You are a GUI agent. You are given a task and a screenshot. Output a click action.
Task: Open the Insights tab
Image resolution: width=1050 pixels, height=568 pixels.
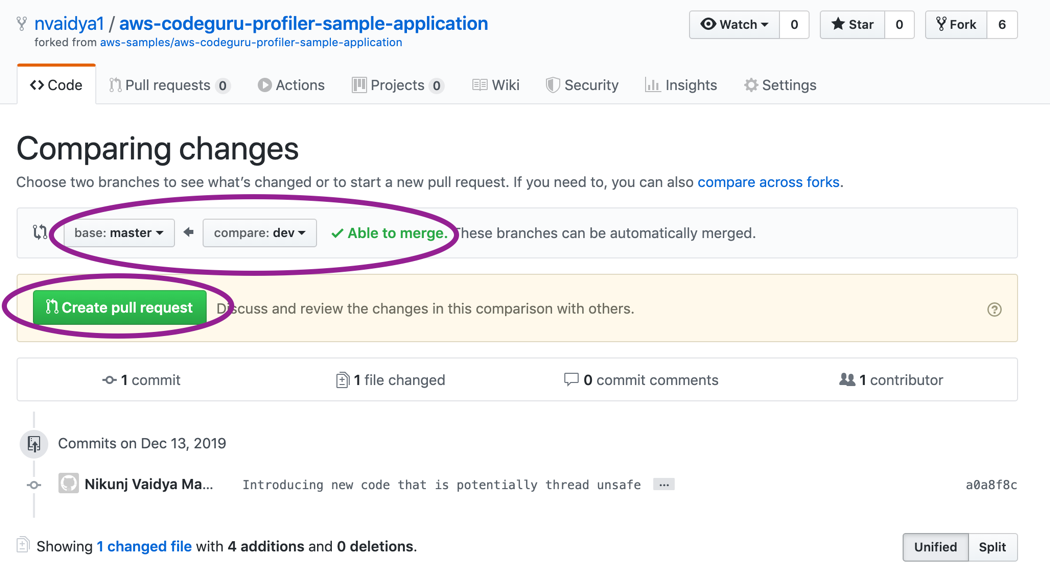pos(681,85)
